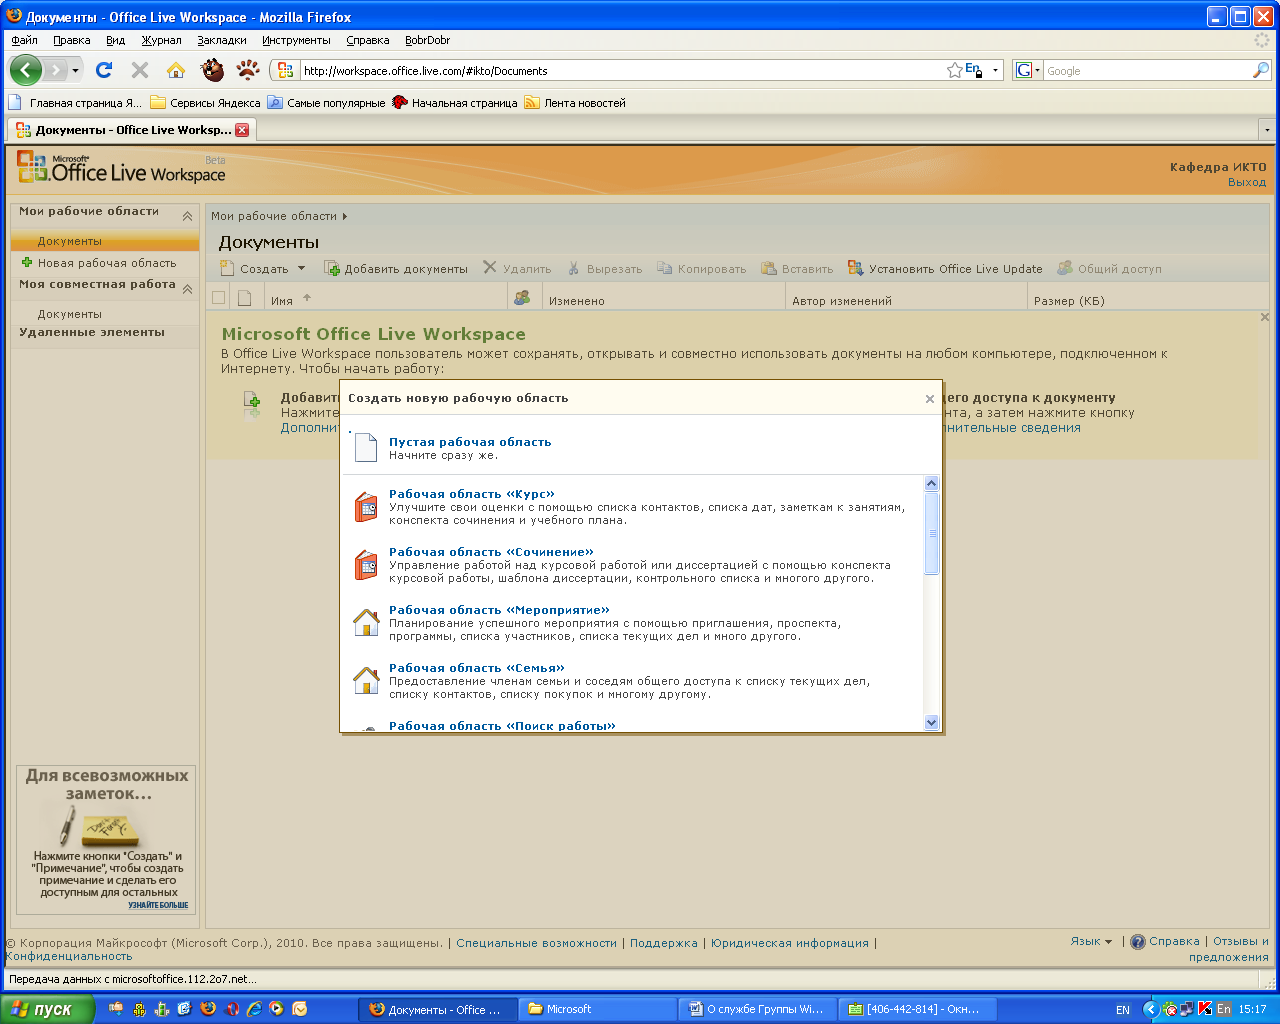Toggle the select-all checkbox in list header

pos(218,298)
